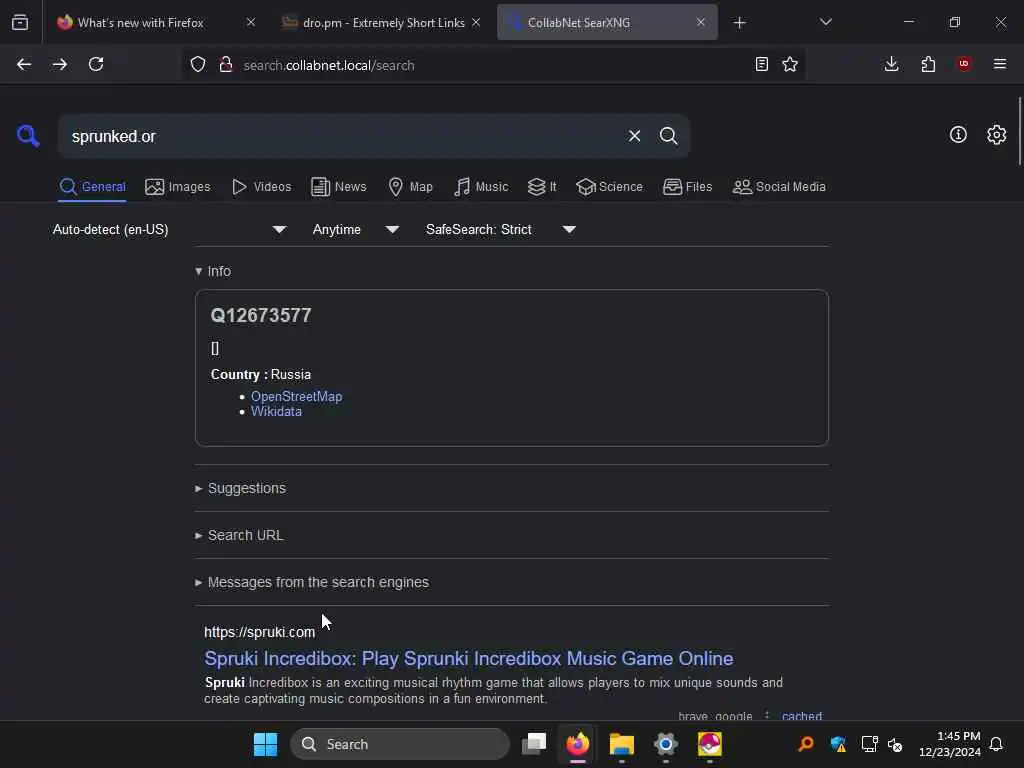Screen dimensions: 1024x768
Task: Open the Settings gear taskbar app
Action: pos(665,744)
